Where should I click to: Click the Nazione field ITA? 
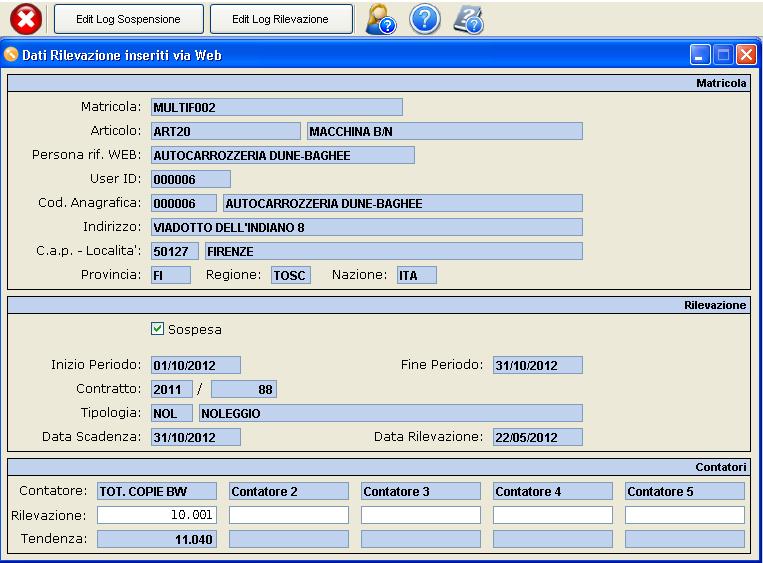point(417,275)
